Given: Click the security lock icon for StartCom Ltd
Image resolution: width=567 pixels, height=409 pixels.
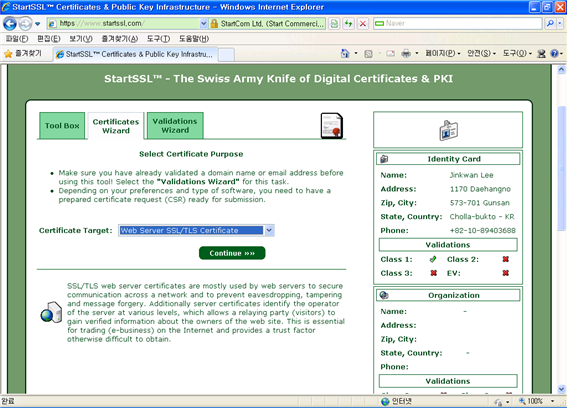Looking at the screenshot, I should coord(214,24).
